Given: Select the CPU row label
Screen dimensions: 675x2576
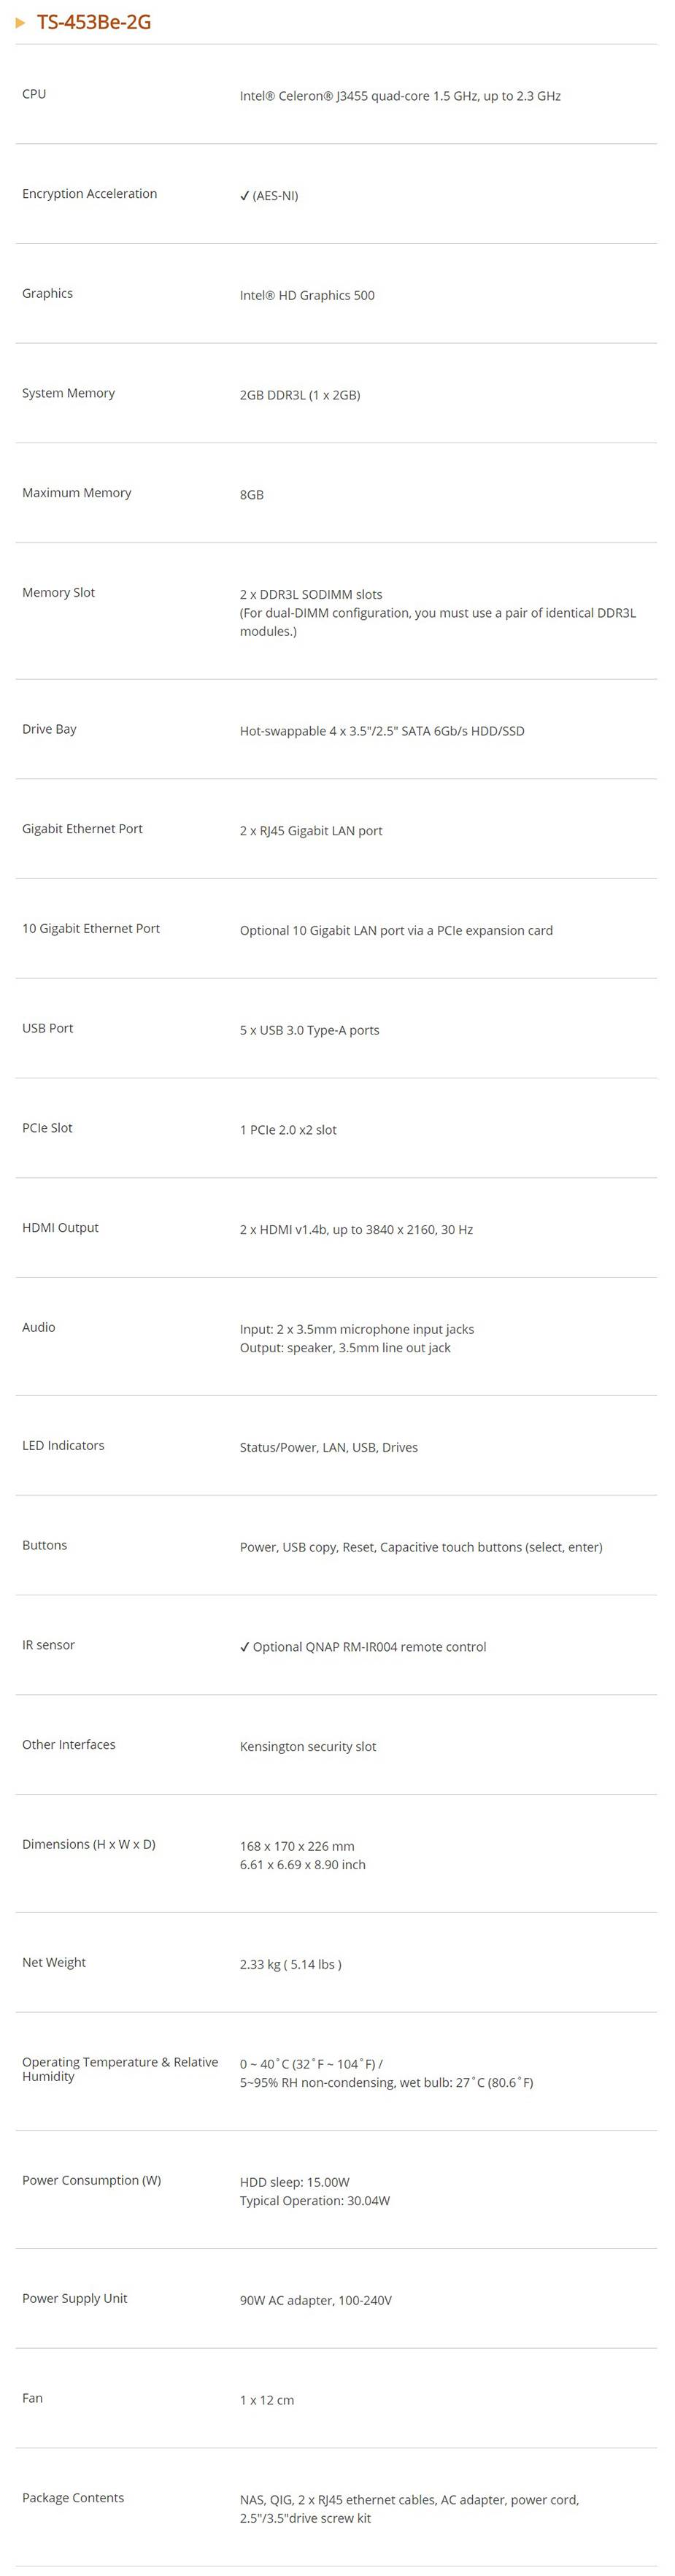Looking at the screenshot, I should tap(34, 94).
